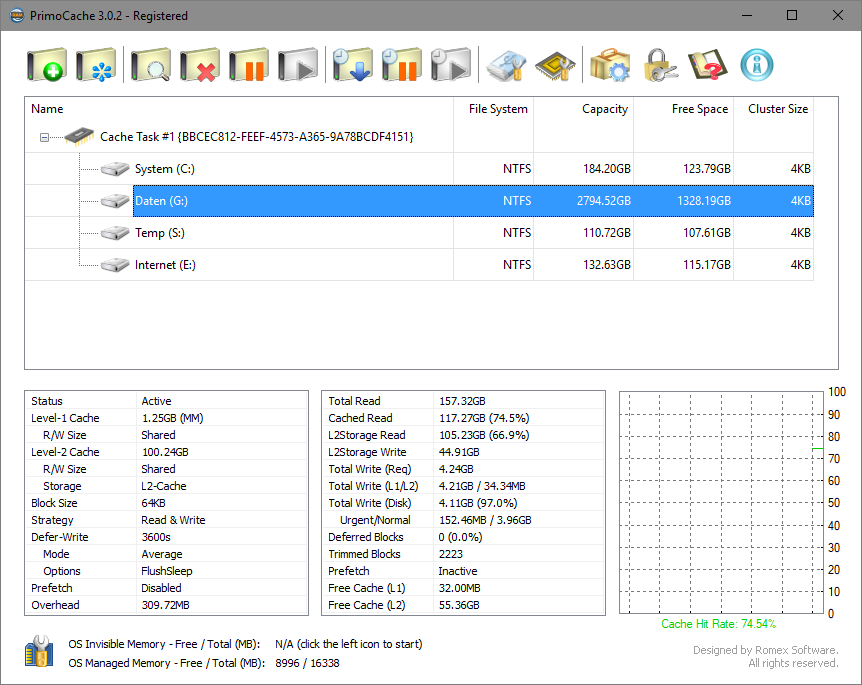Click the Options value FlushSleep

(x=167, y=571)
